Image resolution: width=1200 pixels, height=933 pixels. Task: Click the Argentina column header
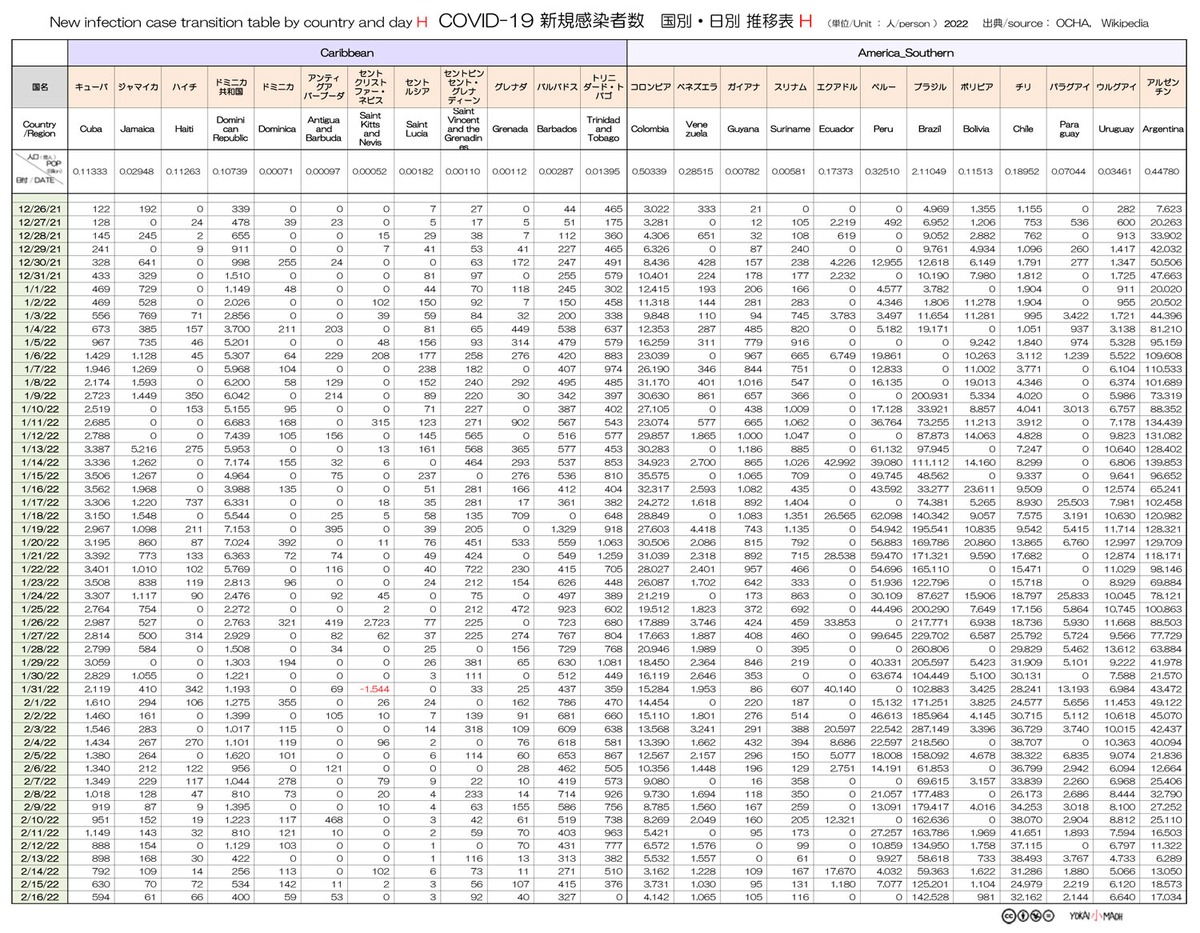1162,130
